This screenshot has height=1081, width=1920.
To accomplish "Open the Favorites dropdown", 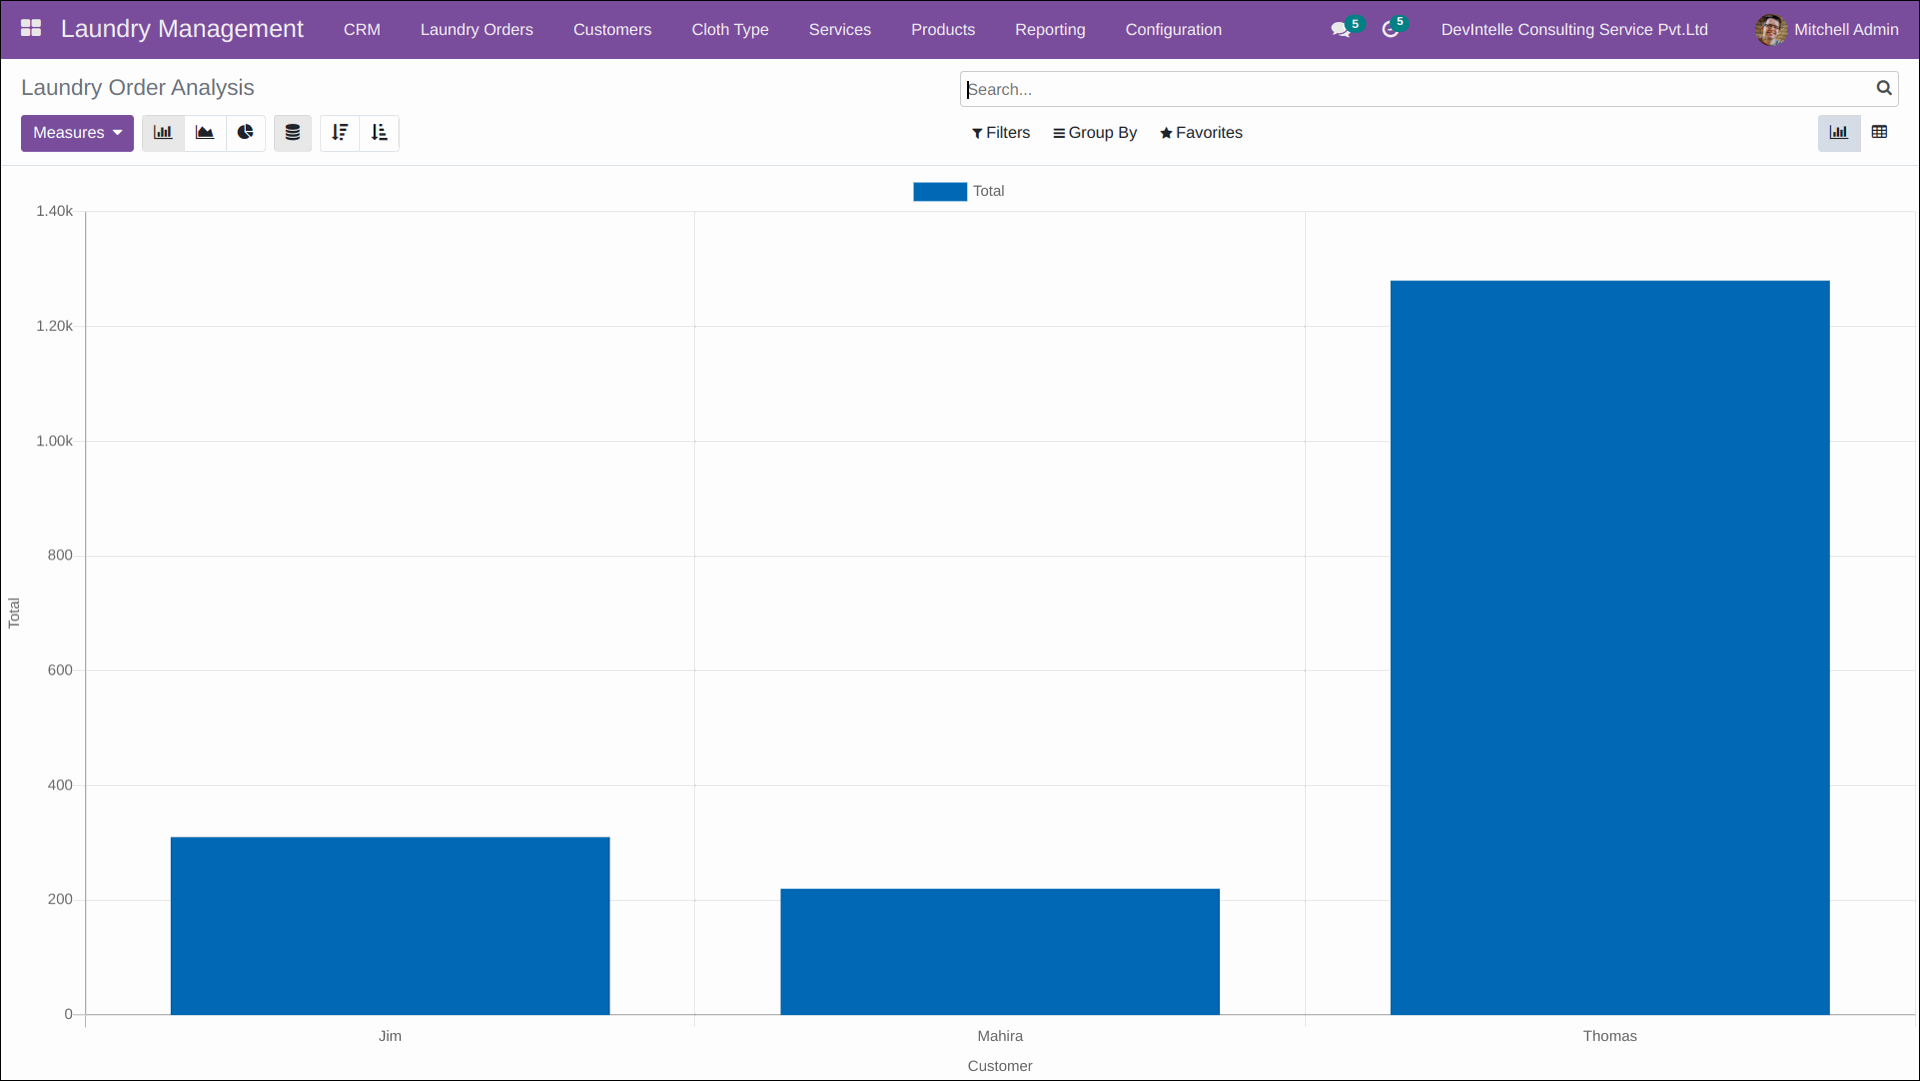I will click(1201, 133).
